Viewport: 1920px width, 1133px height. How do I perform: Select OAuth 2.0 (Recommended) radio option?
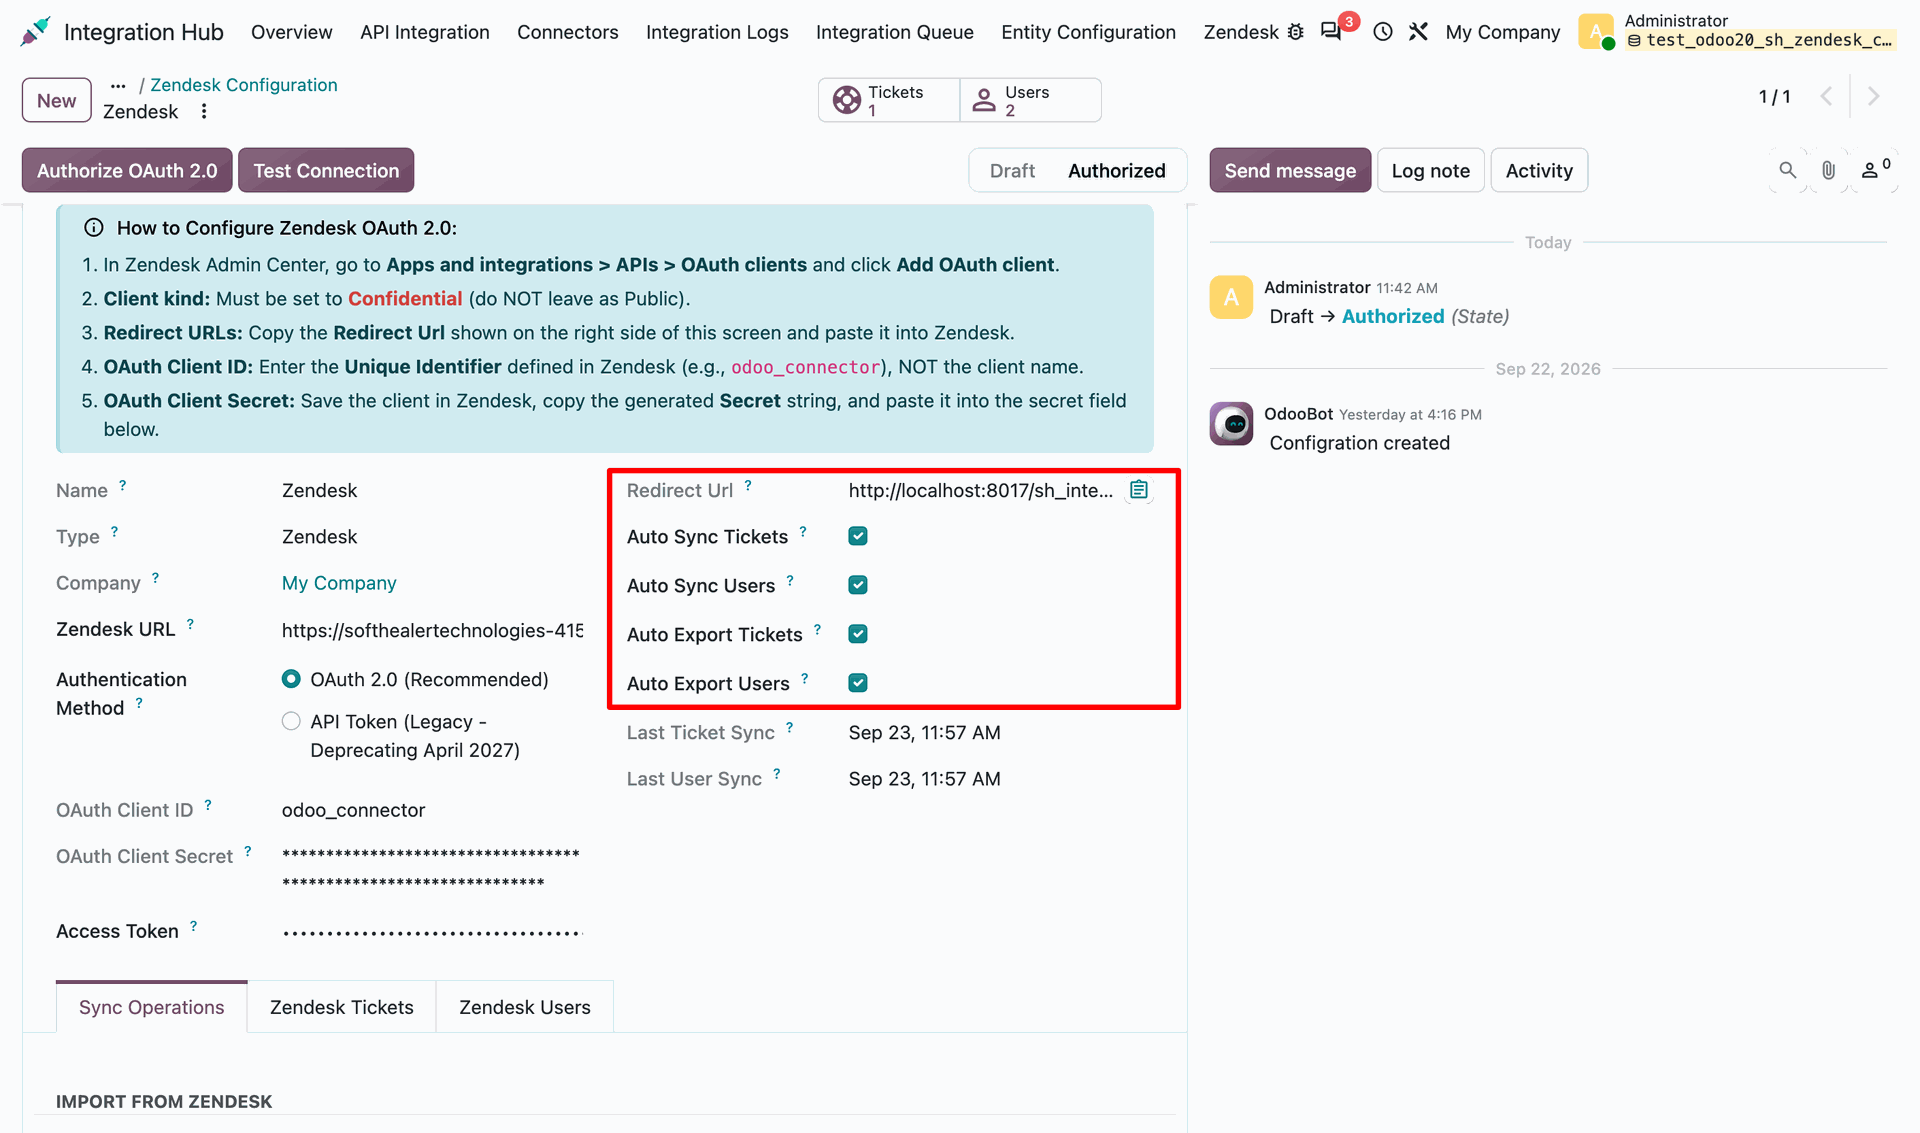(291, 680)
